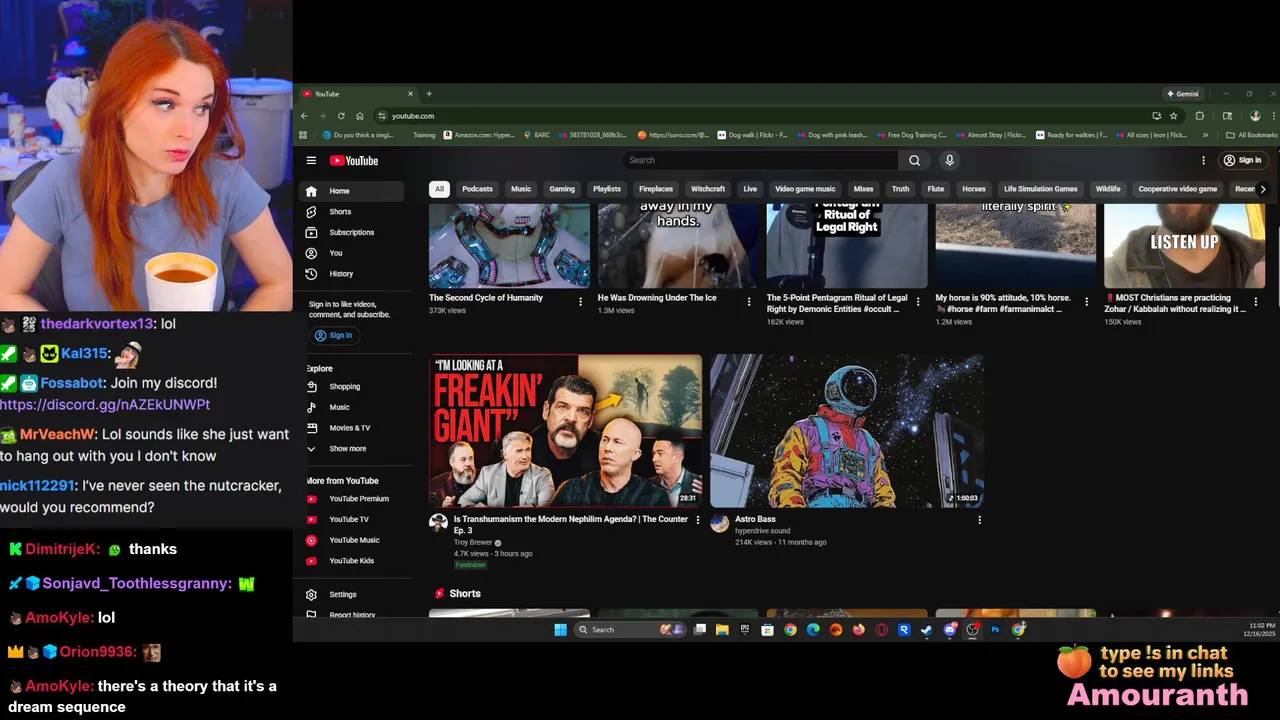Image resolution: width=1280 pixels, height=720 pixels.
Task: Start voice search with microphone icon
Action: (x=949, y=160)
